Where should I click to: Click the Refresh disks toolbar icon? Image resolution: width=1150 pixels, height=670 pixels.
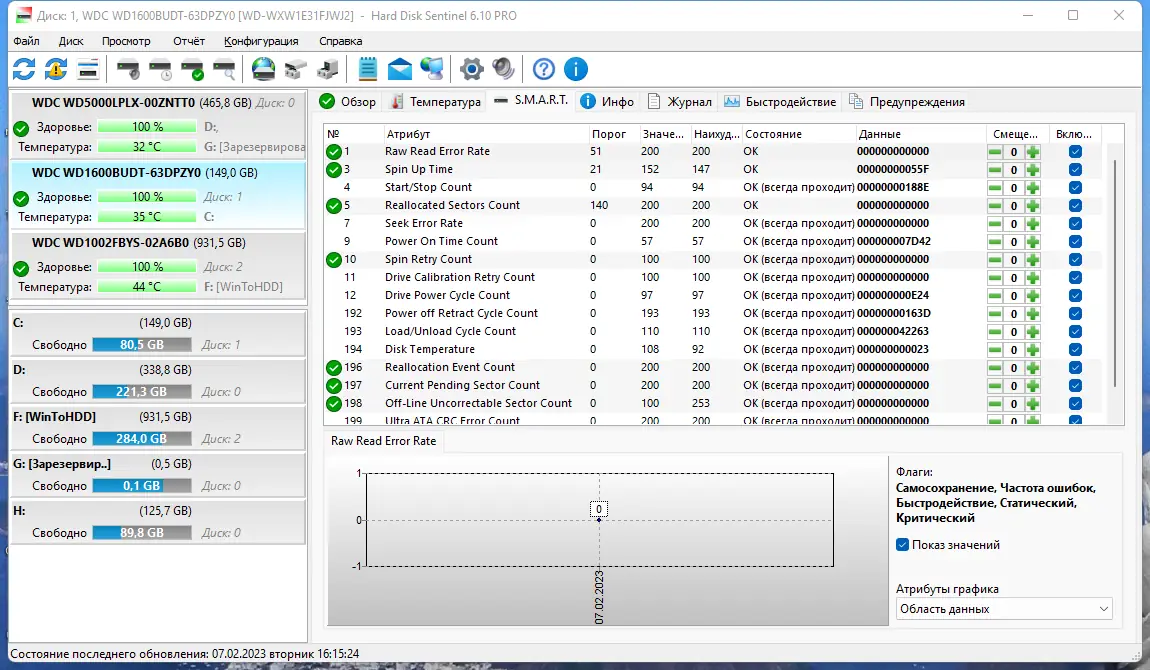(25, 69)
